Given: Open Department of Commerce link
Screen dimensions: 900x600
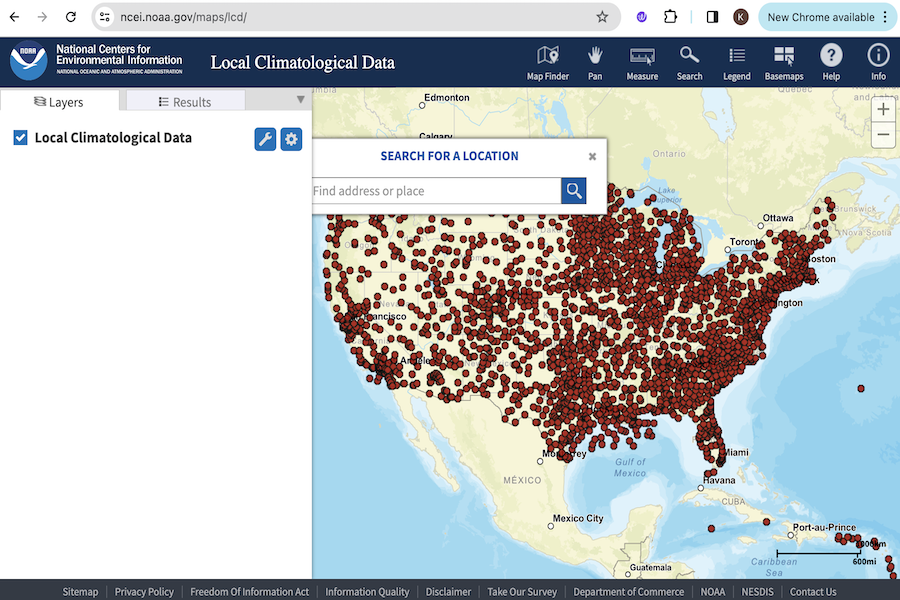Looking at the screenshot, I should [629, 591].
